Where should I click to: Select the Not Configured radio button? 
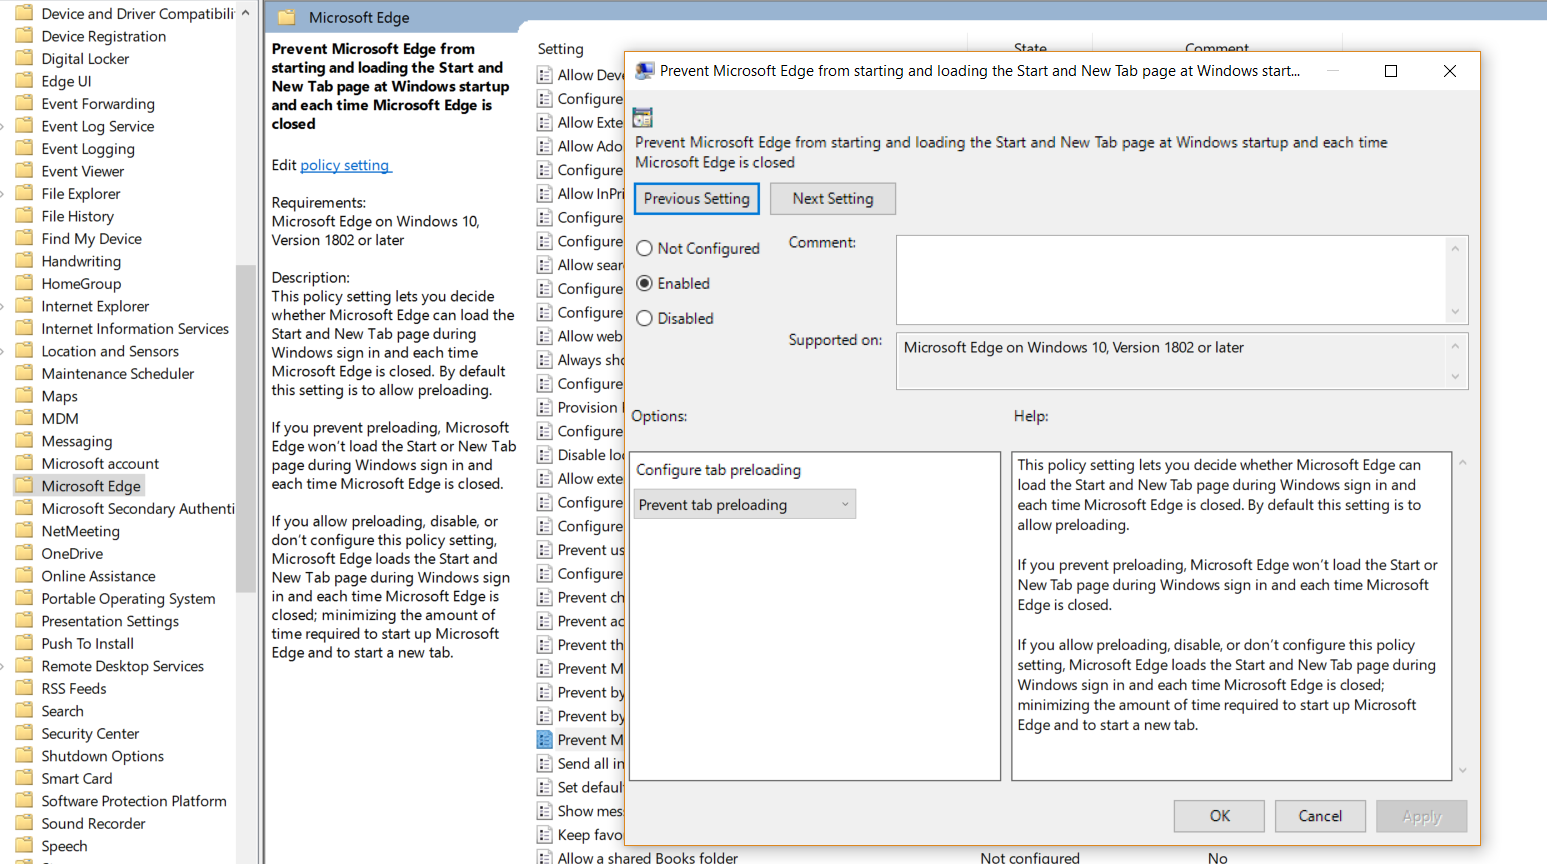[x=645, y=249]
